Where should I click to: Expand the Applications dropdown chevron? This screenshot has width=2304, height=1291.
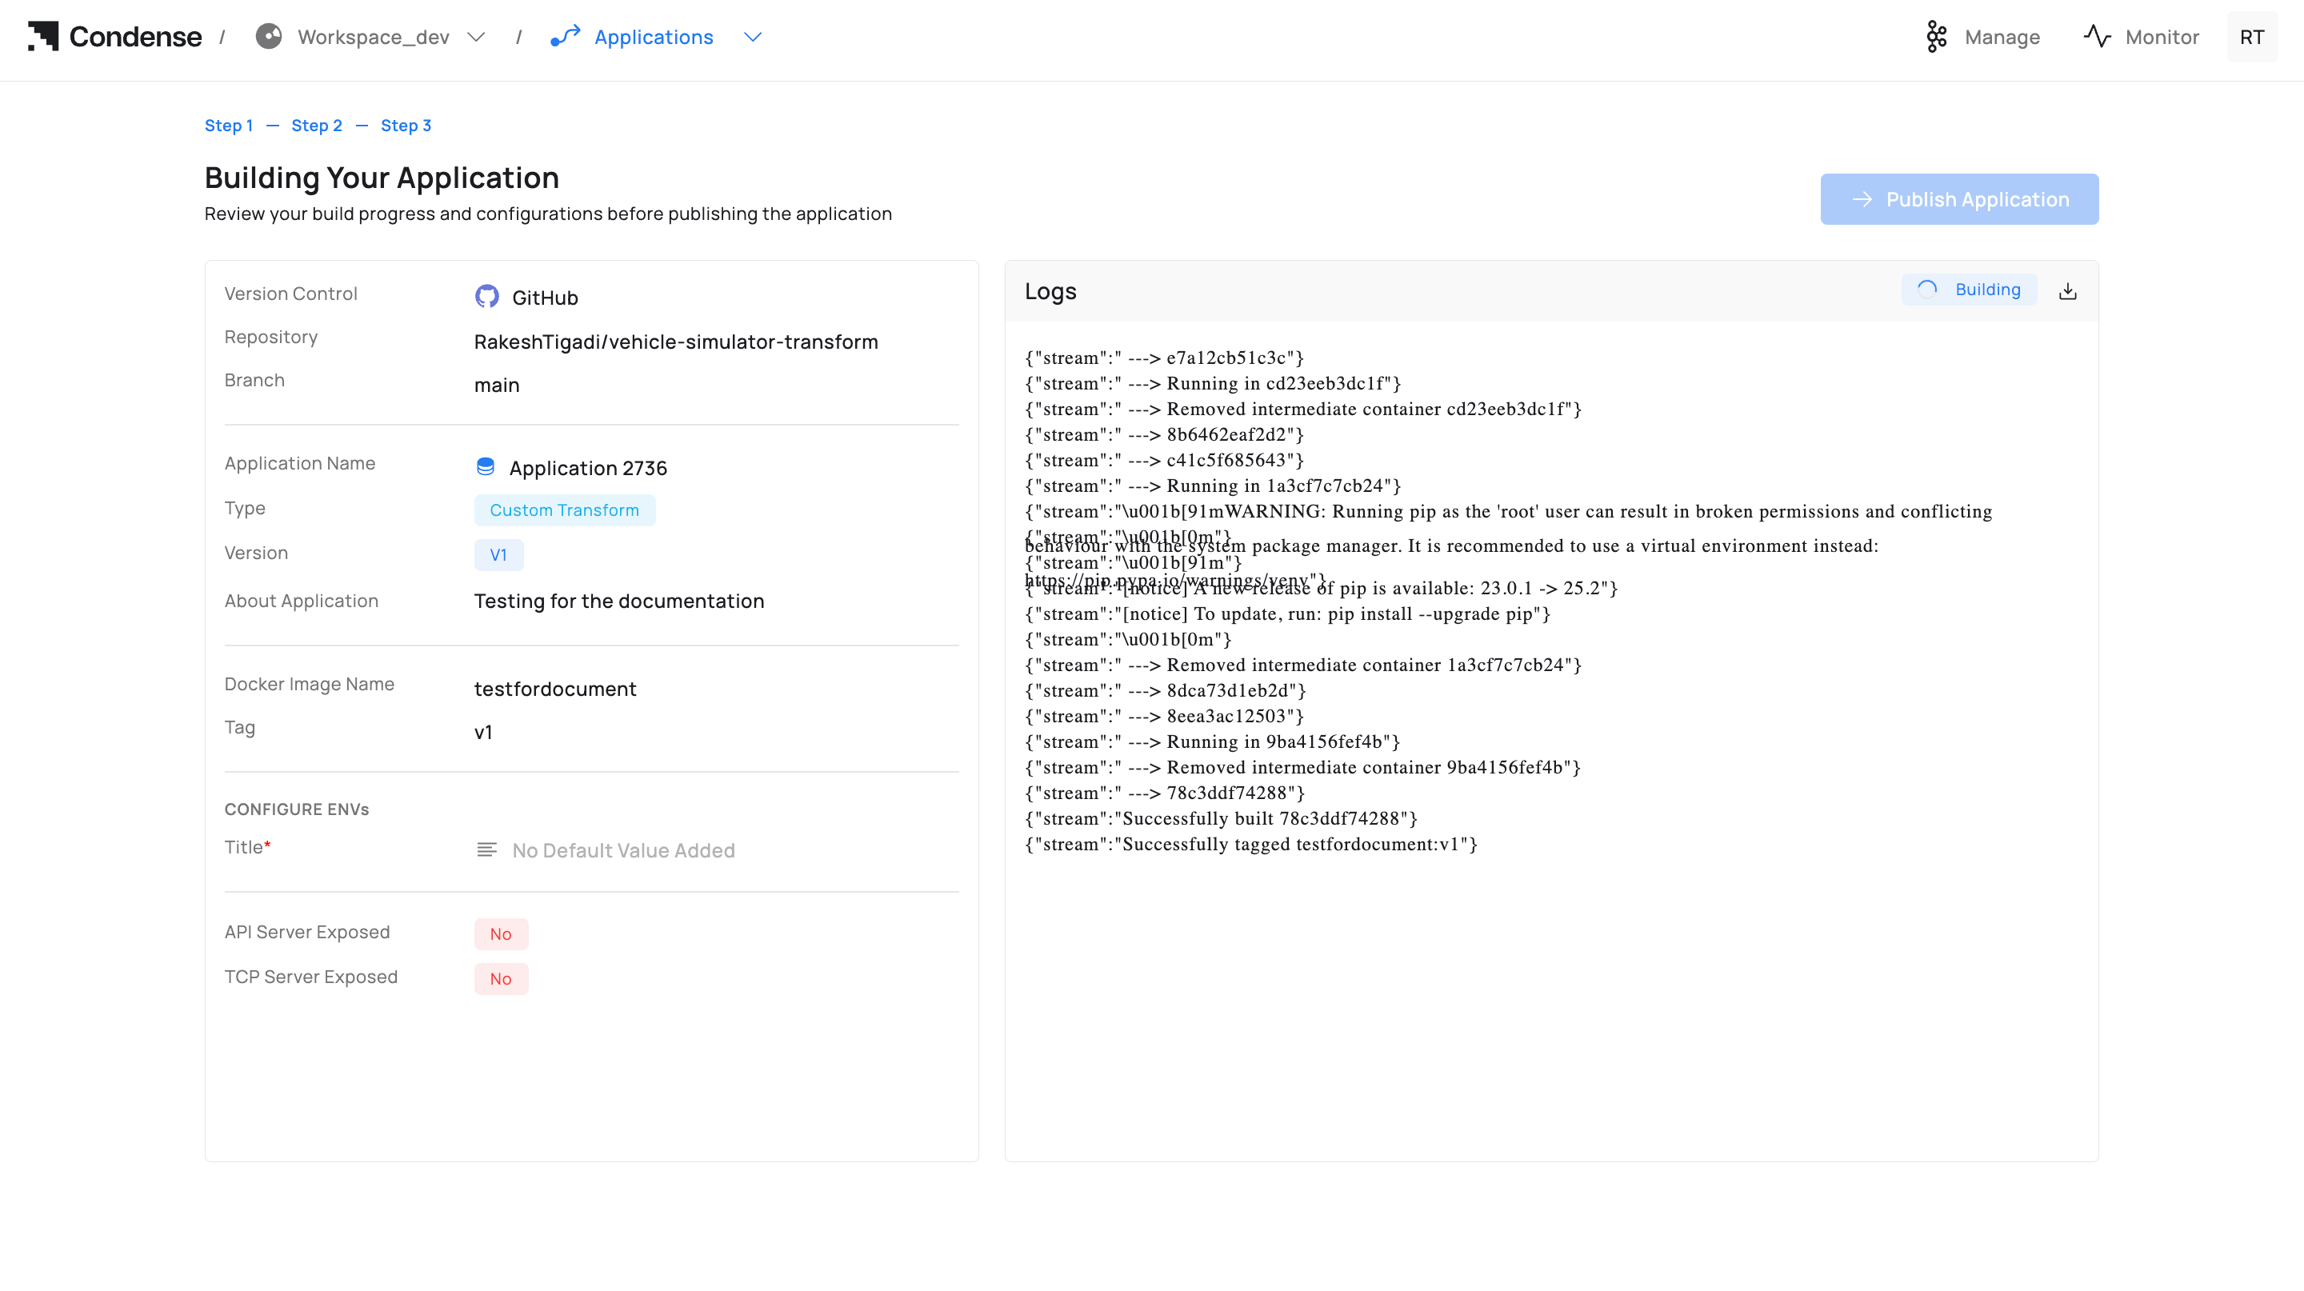coord(753,37)
